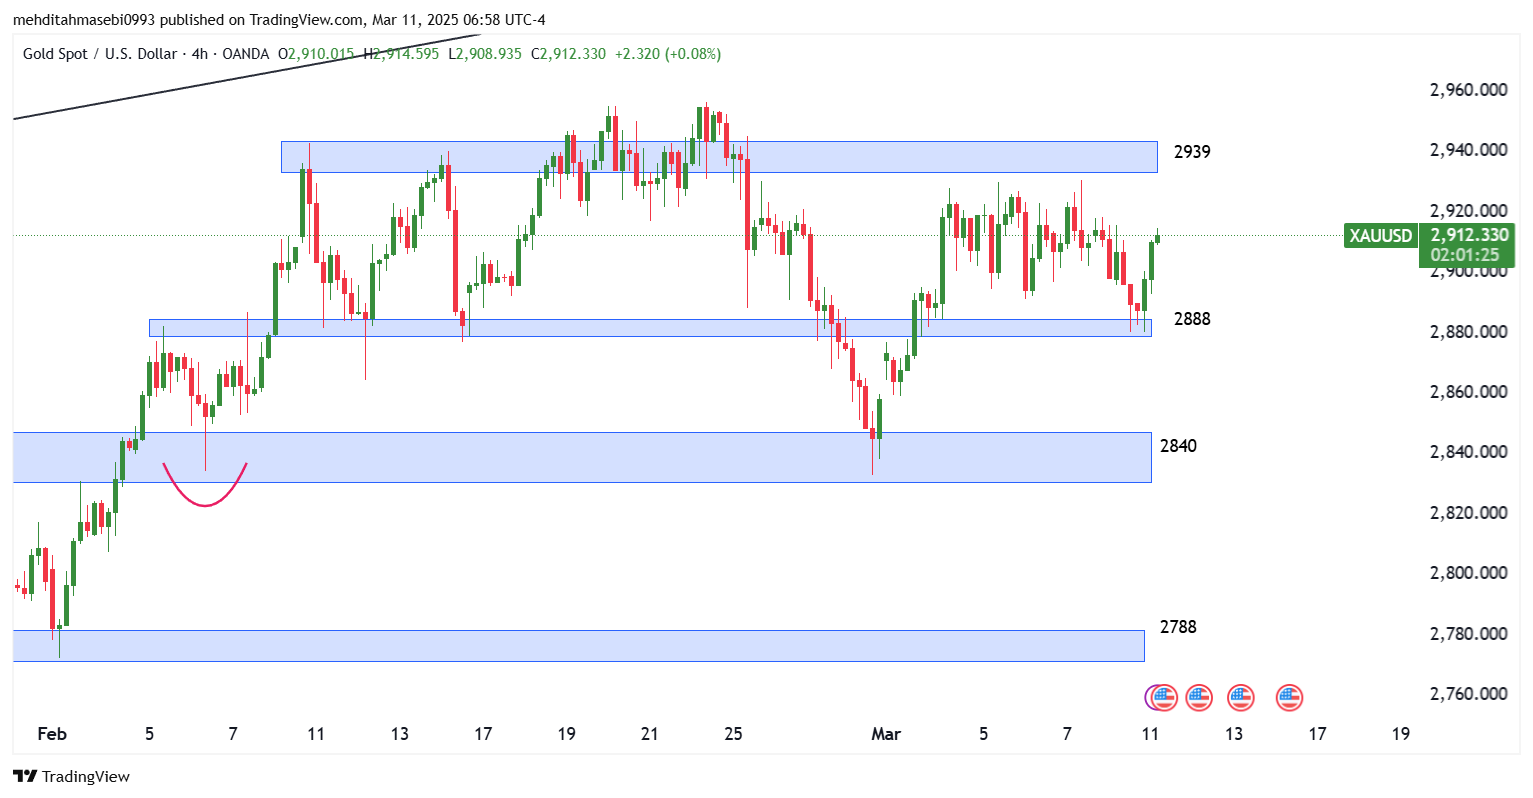
Task: Click the current price label 2,912.330
Action: (1468, 235)
